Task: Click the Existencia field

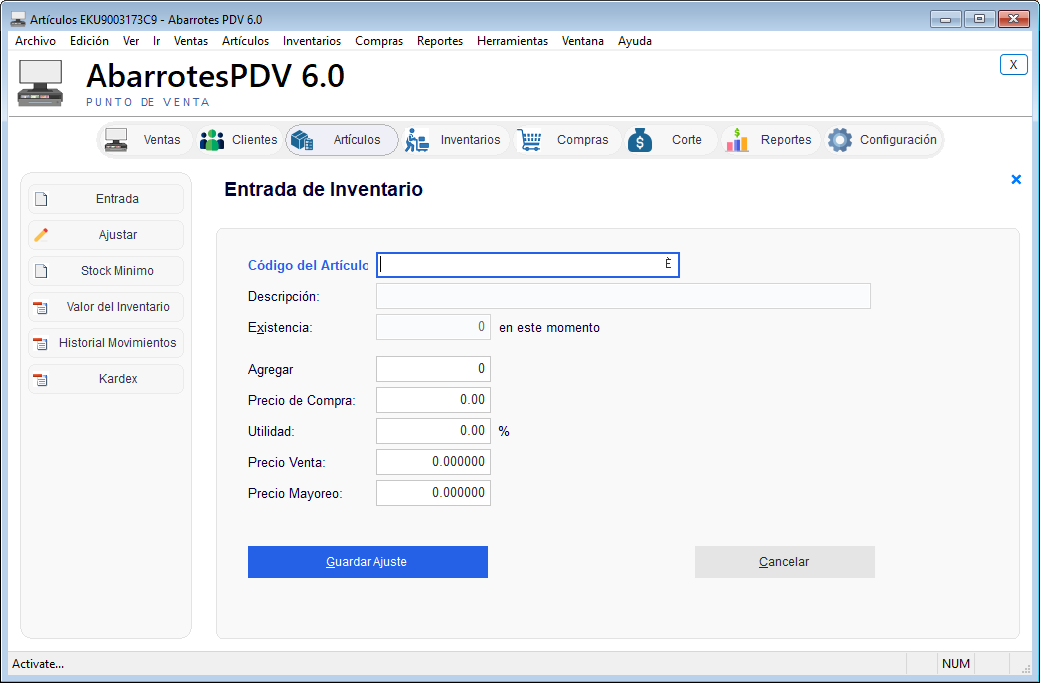Action: pos(433,327)
